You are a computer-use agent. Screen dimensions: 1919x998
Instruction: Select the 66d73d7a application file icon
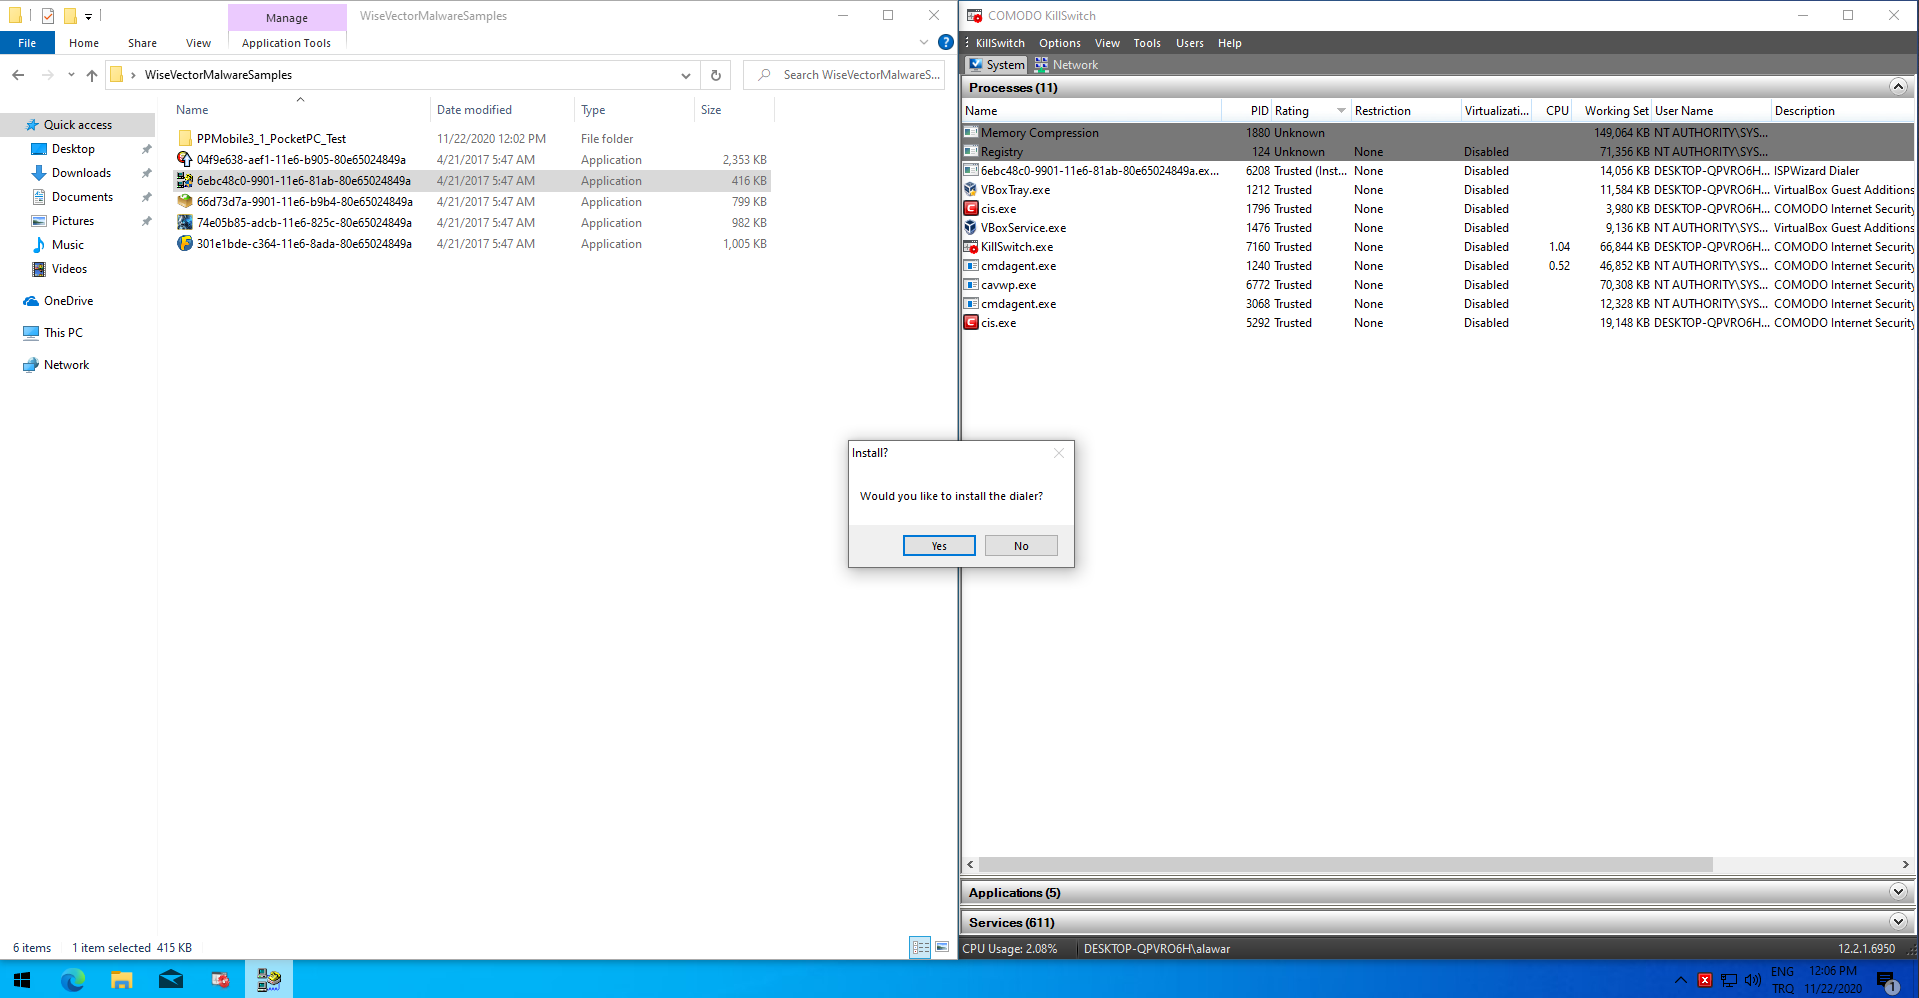point(185,202)
